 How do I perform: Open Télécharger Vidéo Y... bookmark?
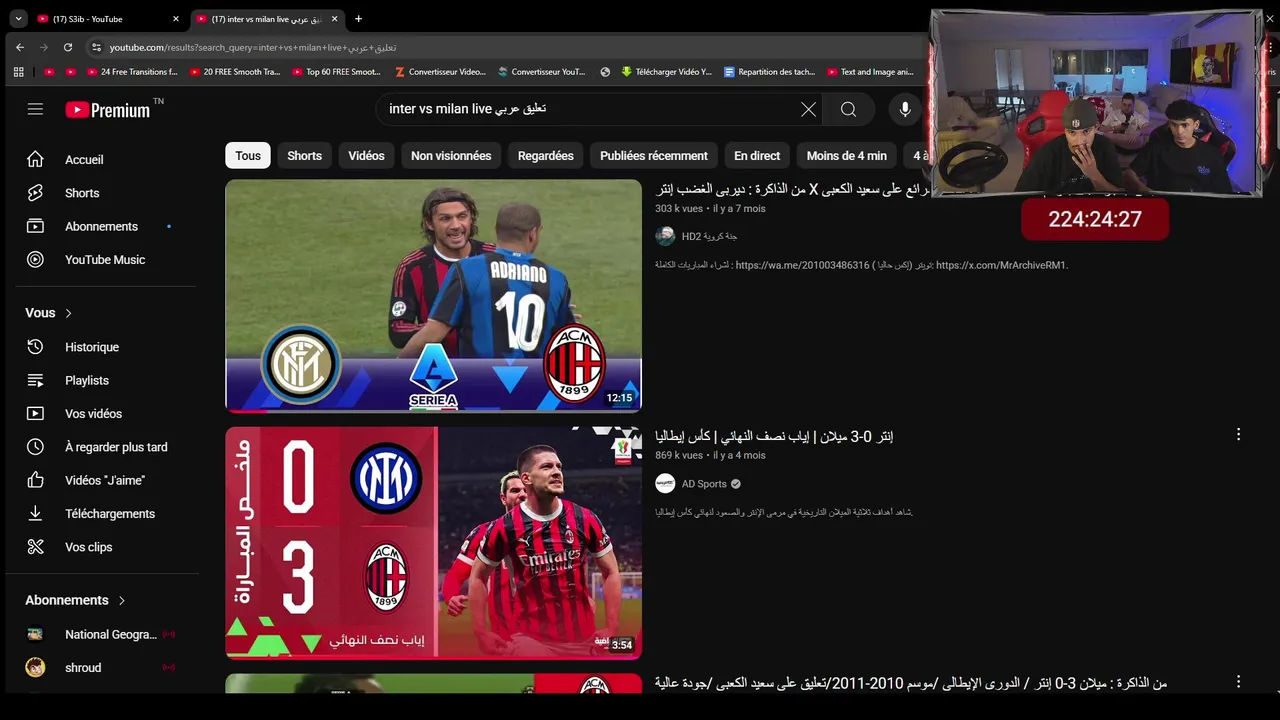(x=666, y=72)
